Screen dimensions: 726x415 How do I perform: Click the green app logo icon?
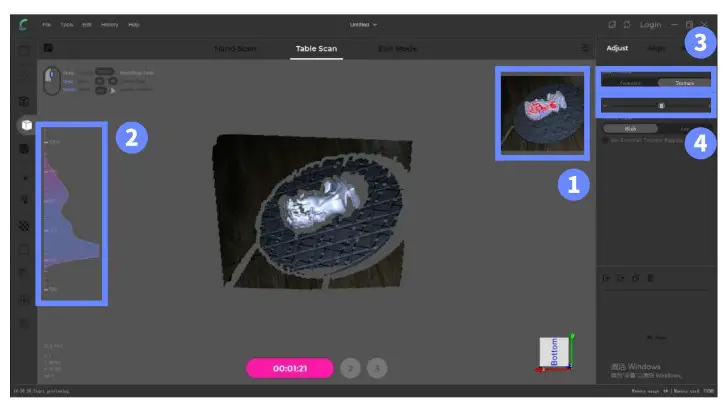click(x=23, y=25)
